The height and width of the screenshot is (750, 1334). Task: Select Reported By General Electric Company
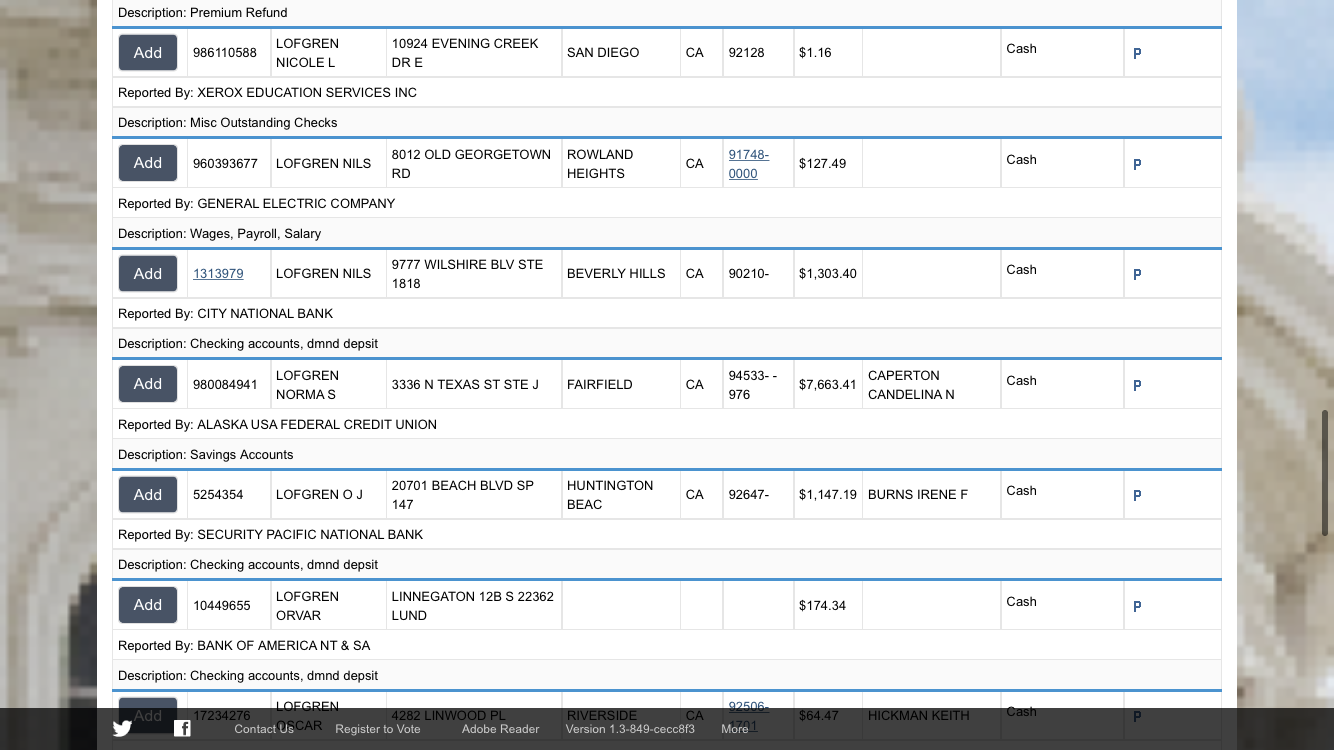coord(257,204)
